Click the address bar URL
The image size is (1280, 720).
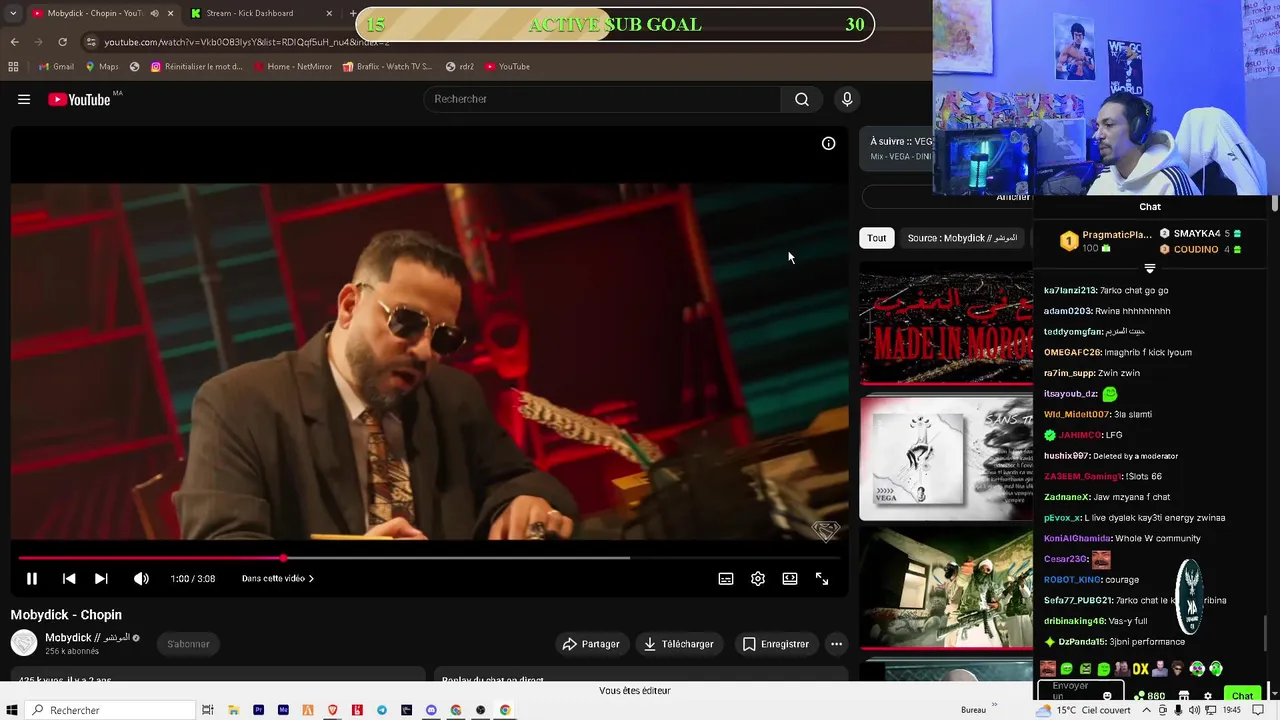point(246,42)
